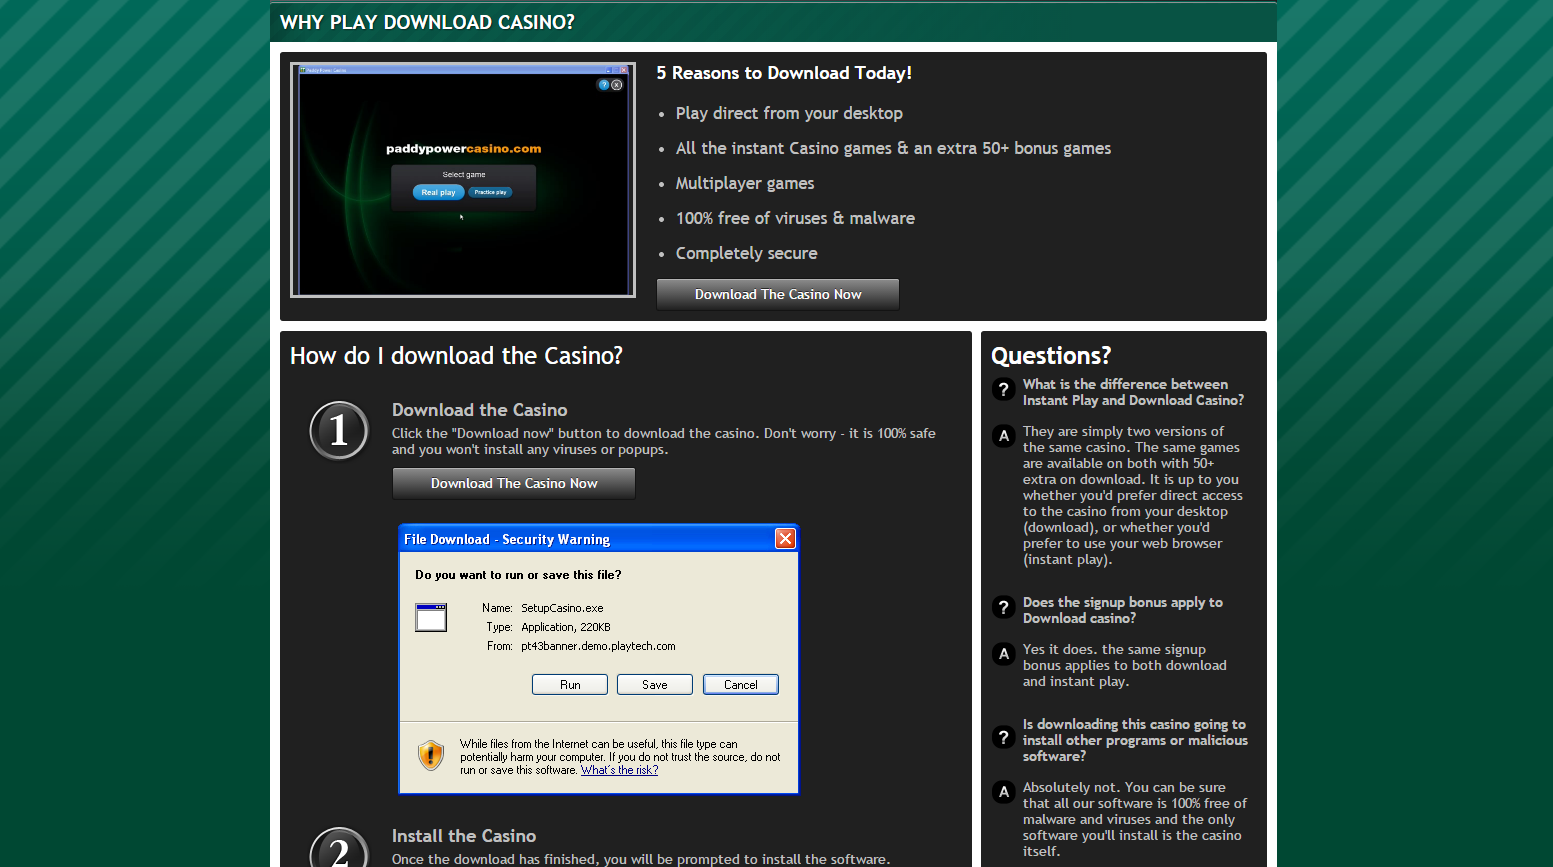Click 'Is downloading this casino' question text
Image resolution: width=1553 pixels, height=867 pixels.
(x=1135, y=740)
